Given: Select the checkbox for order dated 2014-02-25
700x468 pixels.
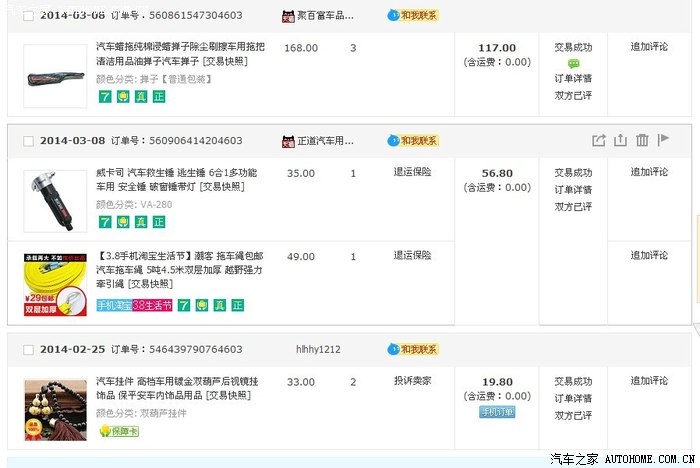Looking at the screenshot, I should coord(28,350).
